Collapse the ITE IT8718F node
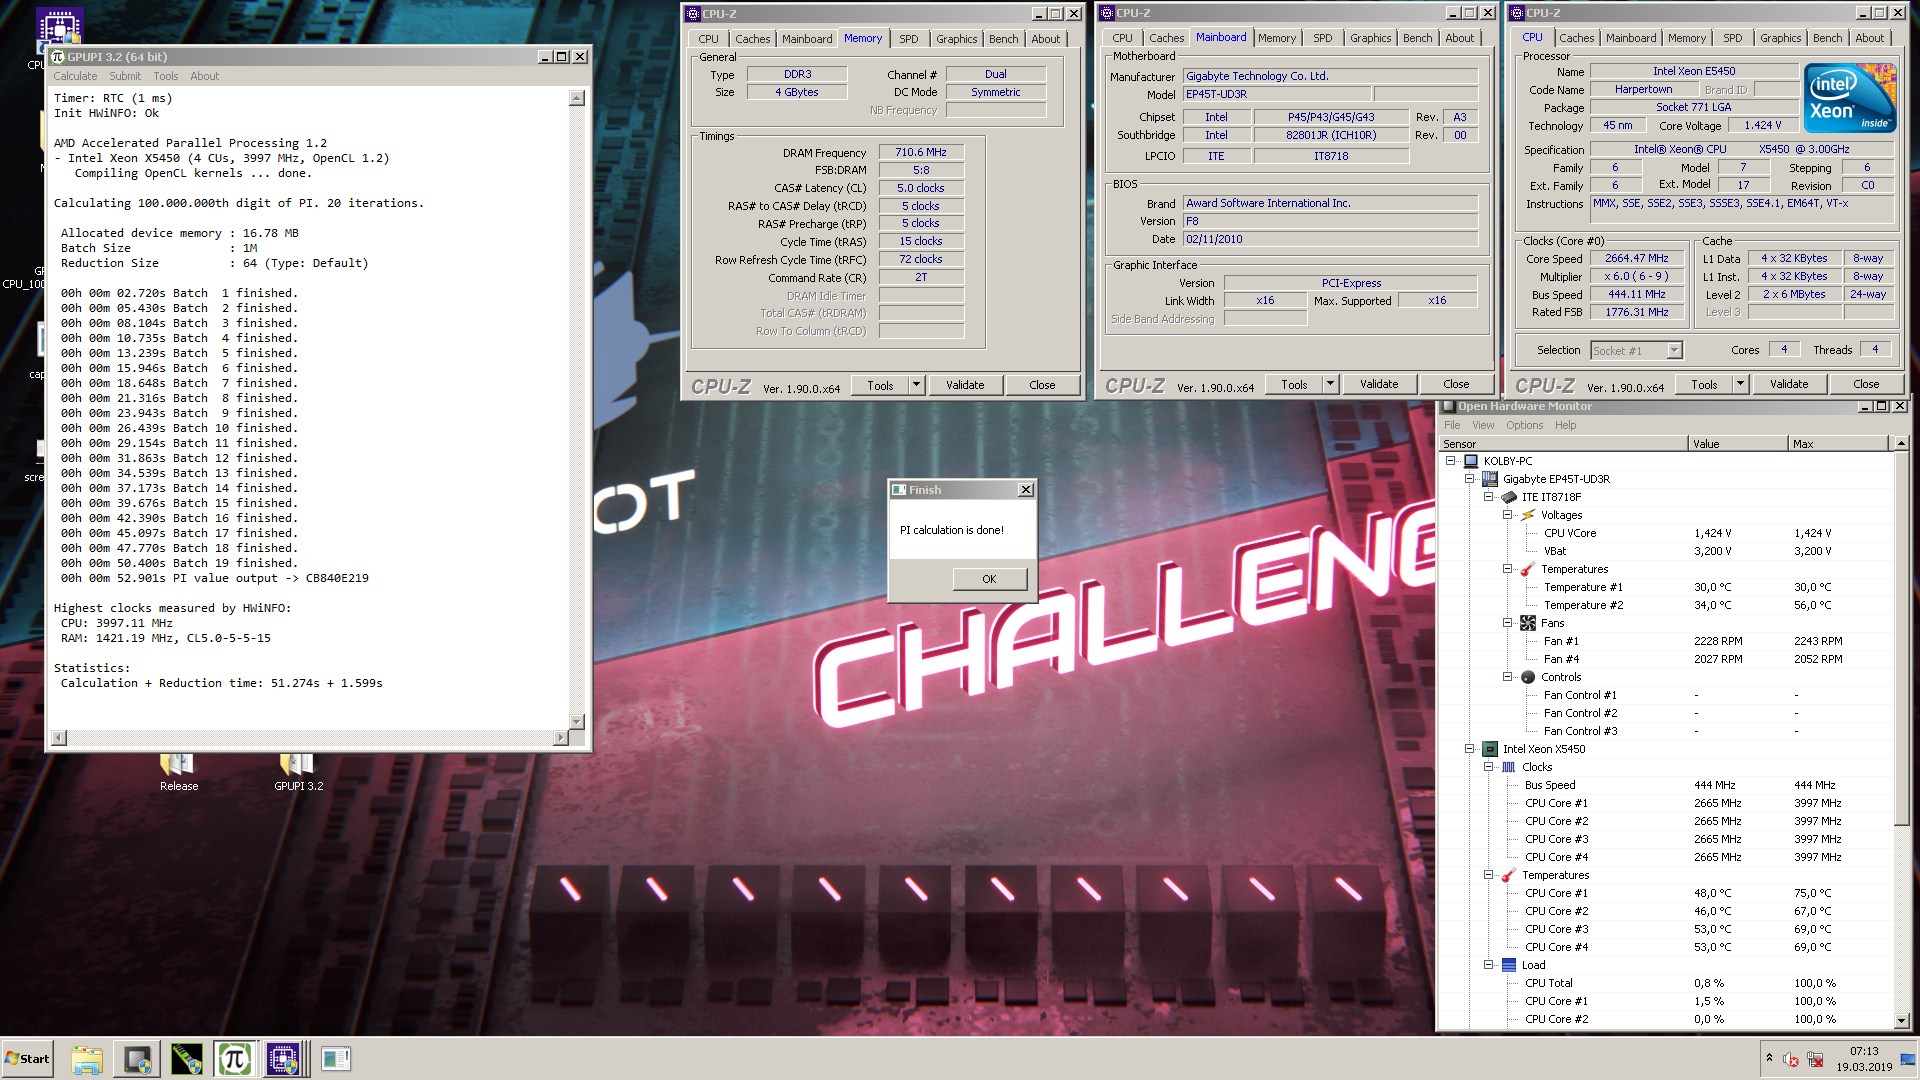1920x1080 pixels. [x=1488, y=497]
